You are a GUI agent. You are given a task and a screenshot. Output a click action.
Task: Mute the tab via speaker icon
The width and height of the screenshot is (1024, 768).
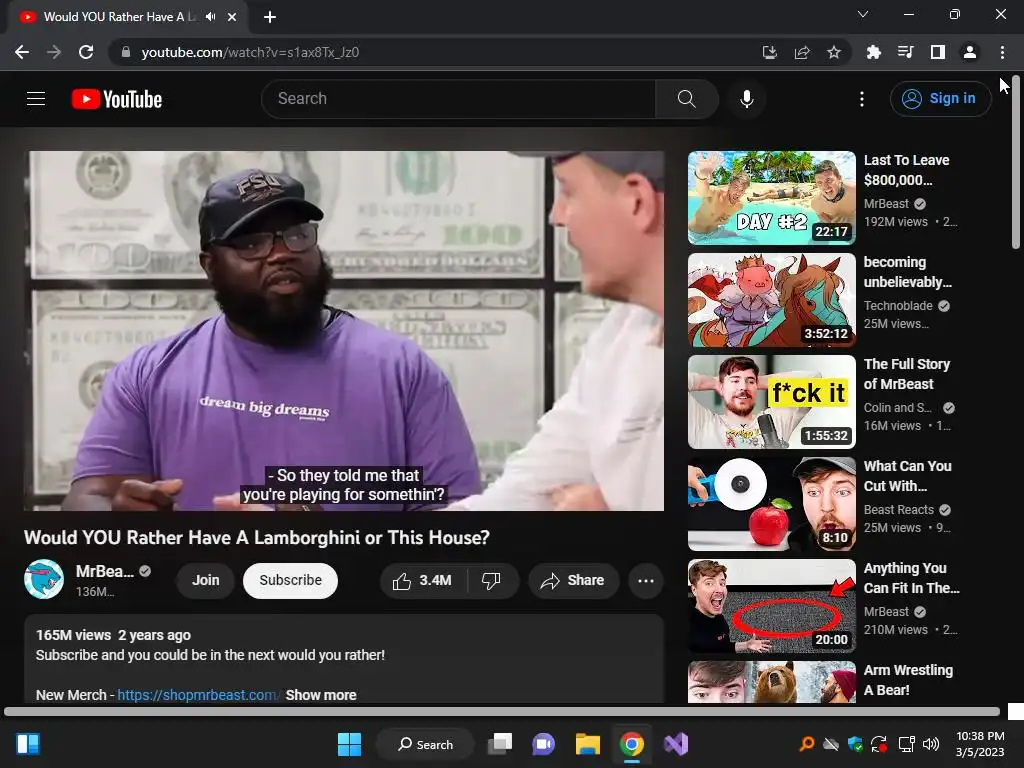tap(210, 17)
